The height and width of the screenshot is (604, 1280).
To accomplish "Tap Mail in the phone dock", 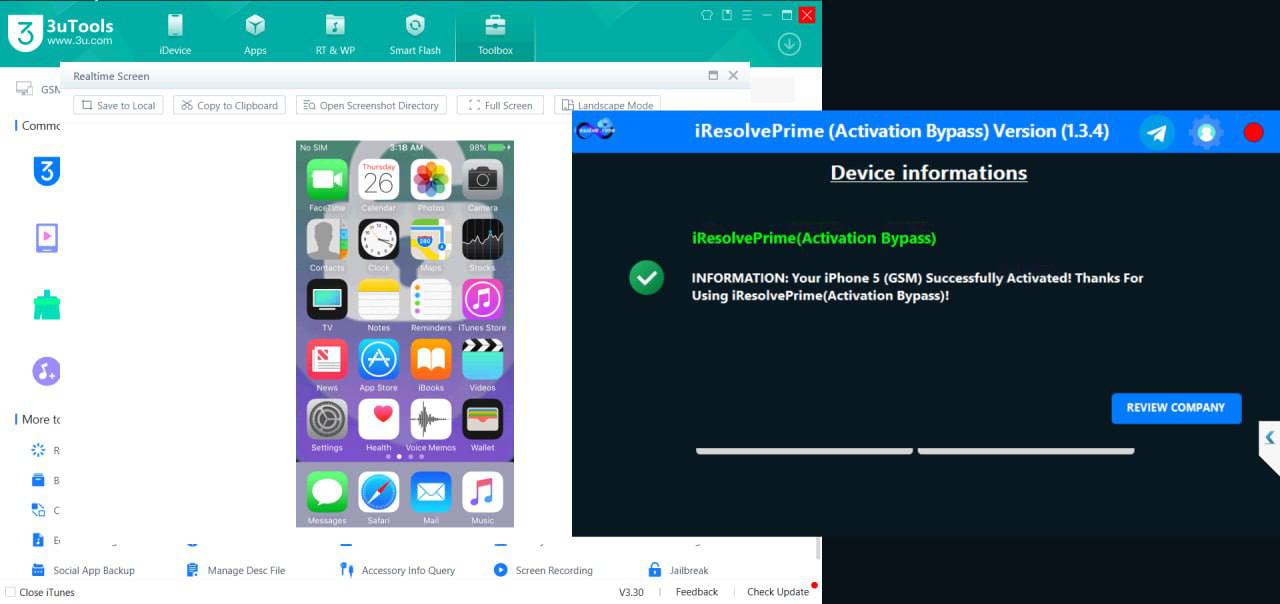I will [x=431, y=493].
